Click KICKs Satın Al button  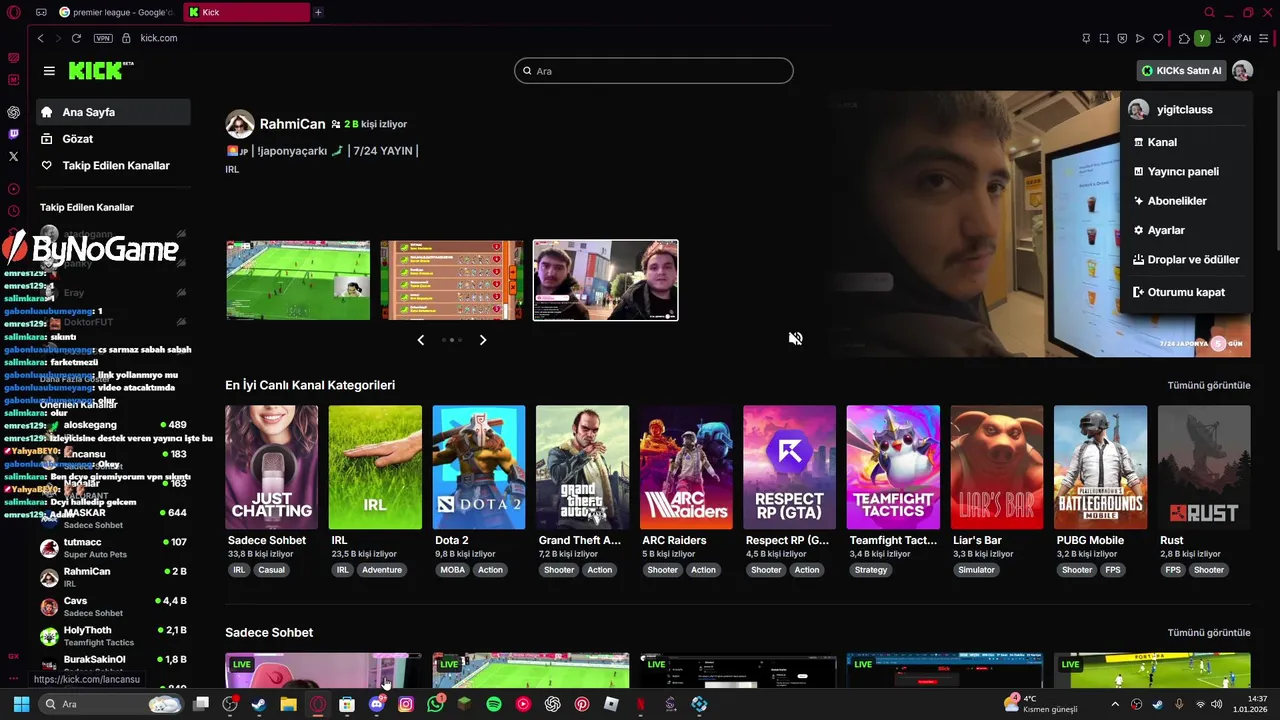(1182, 71)
